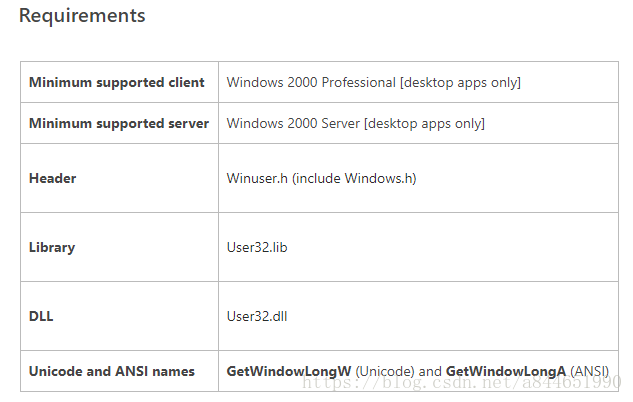
Task: Click the Unicode and ANSI names label
Action: (112, 371)
